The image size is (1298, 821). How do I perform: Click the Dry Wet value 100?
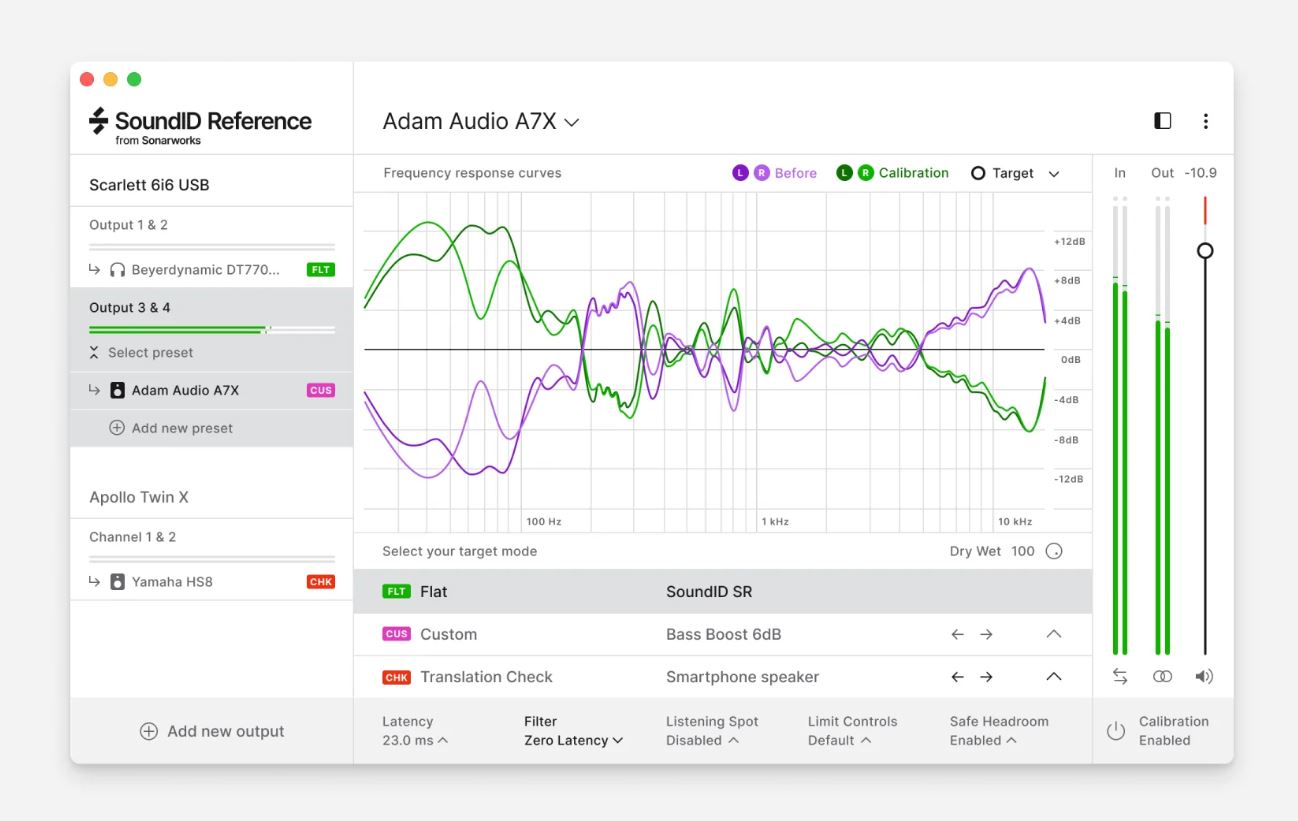[1022, 551]
